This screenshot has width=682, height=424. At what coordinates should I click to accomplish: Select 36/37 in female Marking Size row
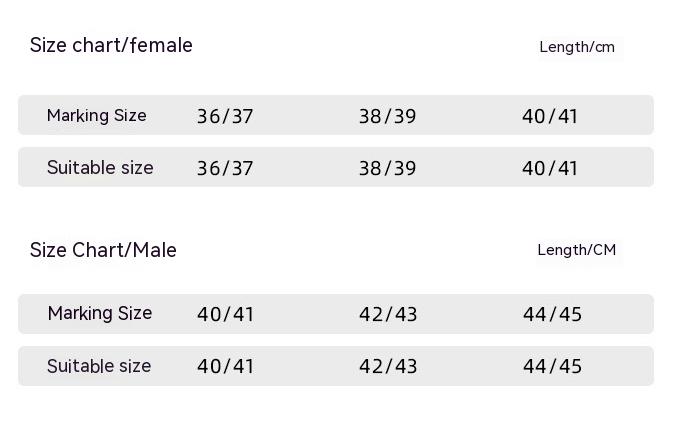[x=225, y=116]
